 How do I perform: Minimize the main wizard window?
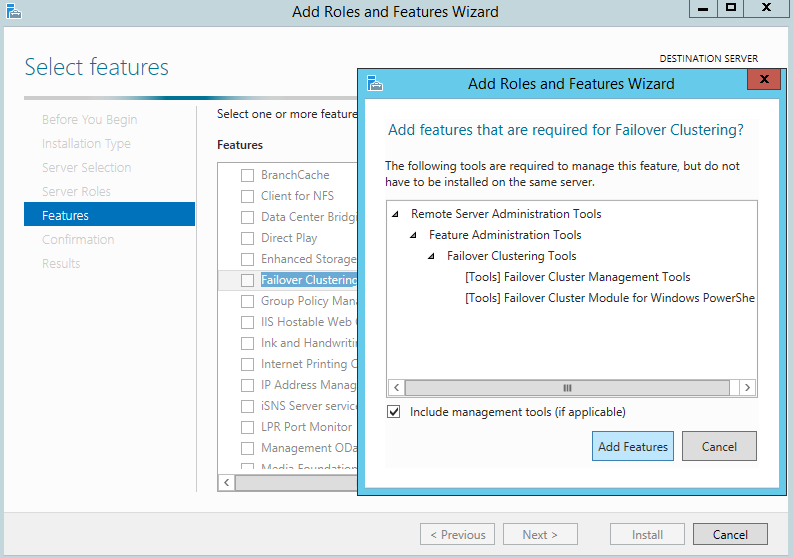click(x=703, y=8)
